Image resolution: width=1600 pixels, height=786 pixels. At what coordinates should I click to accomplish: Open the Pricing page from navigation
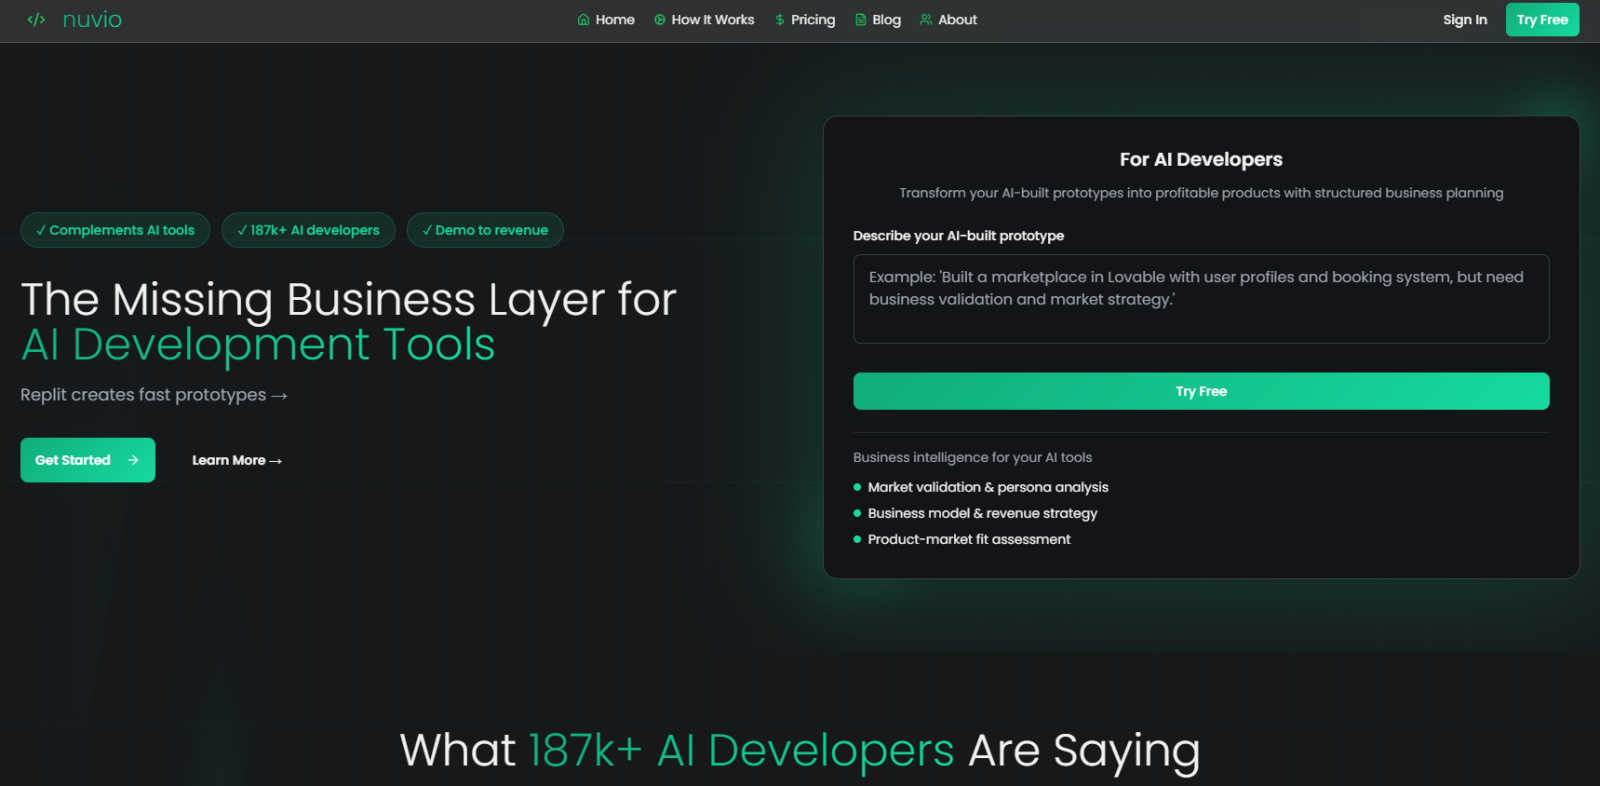tap(812, 20)
